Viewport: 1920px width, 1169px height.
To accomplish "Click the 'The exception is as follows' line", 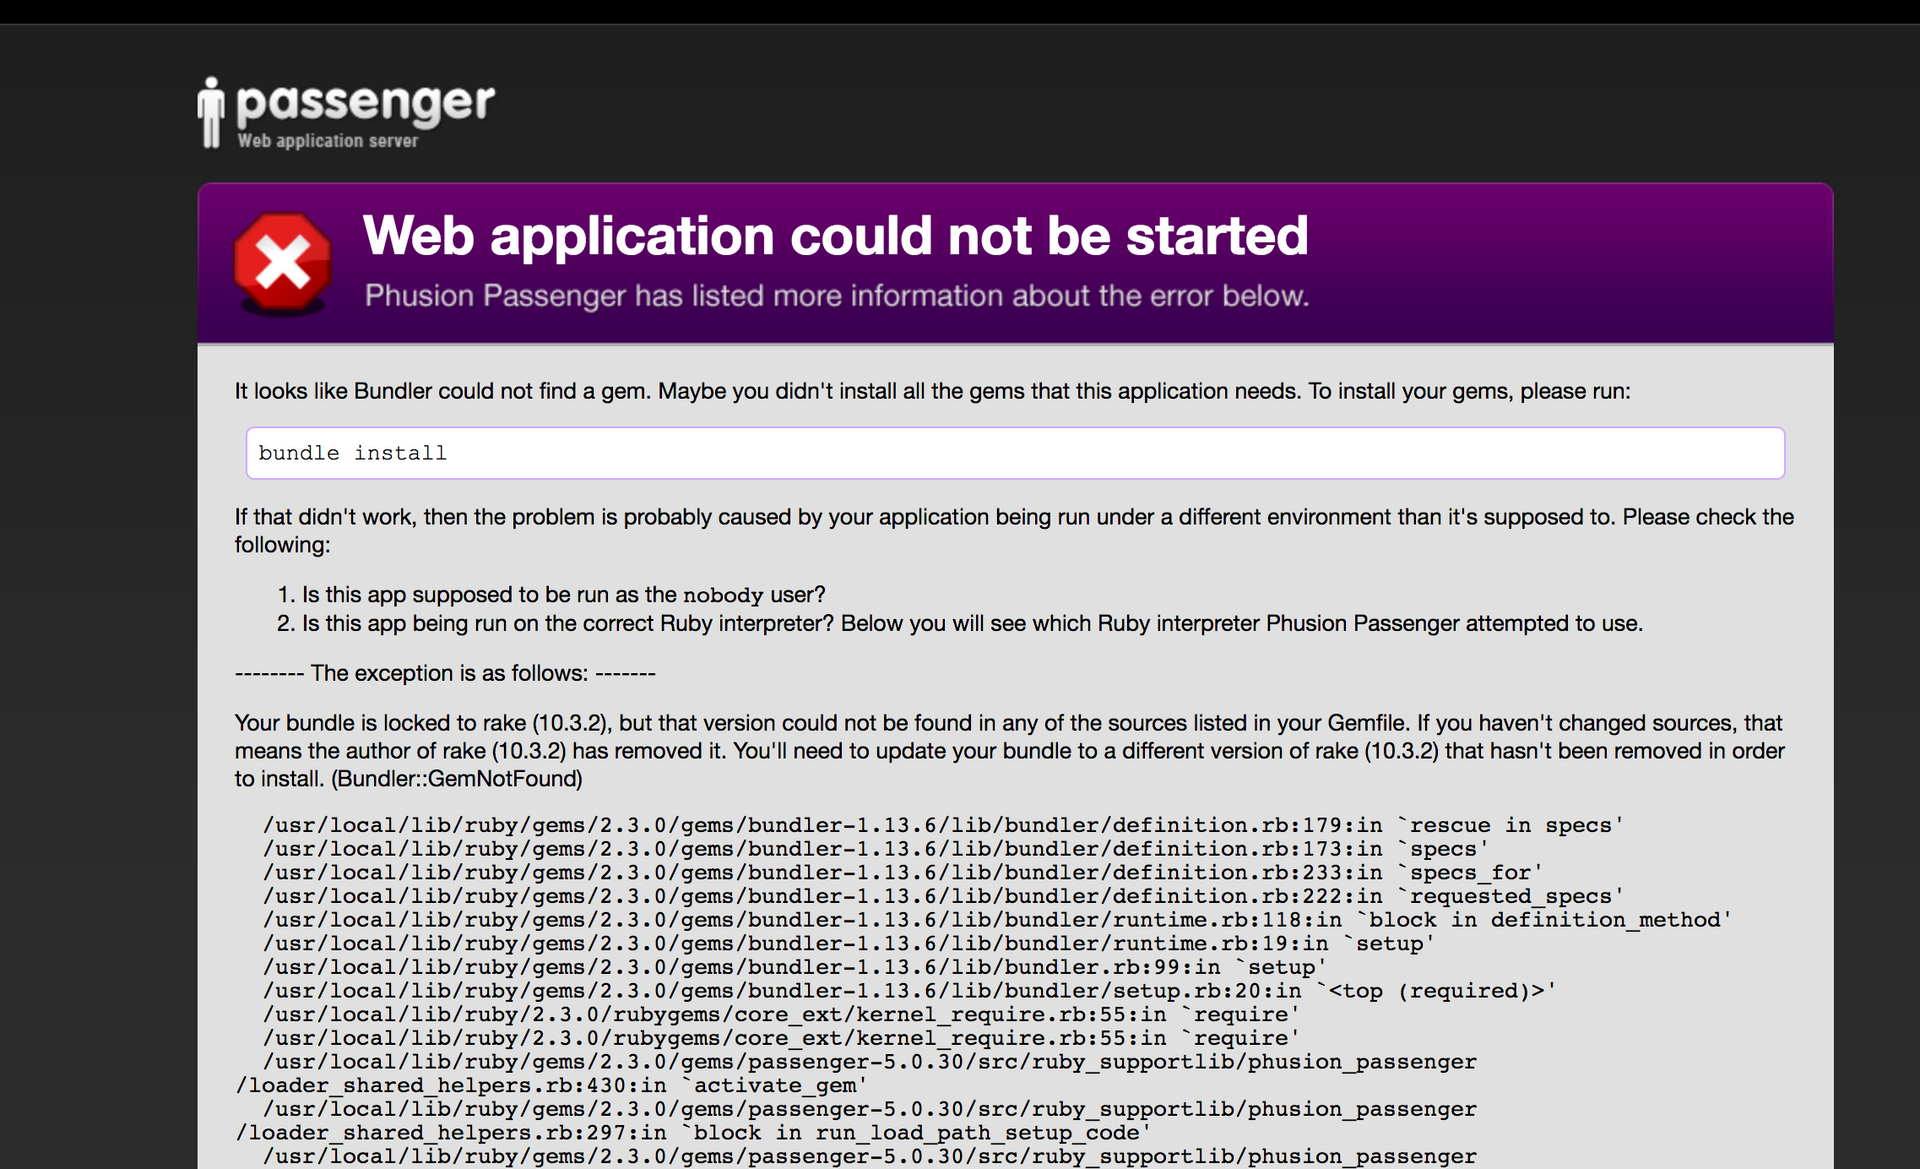I will tap(445, 673).
